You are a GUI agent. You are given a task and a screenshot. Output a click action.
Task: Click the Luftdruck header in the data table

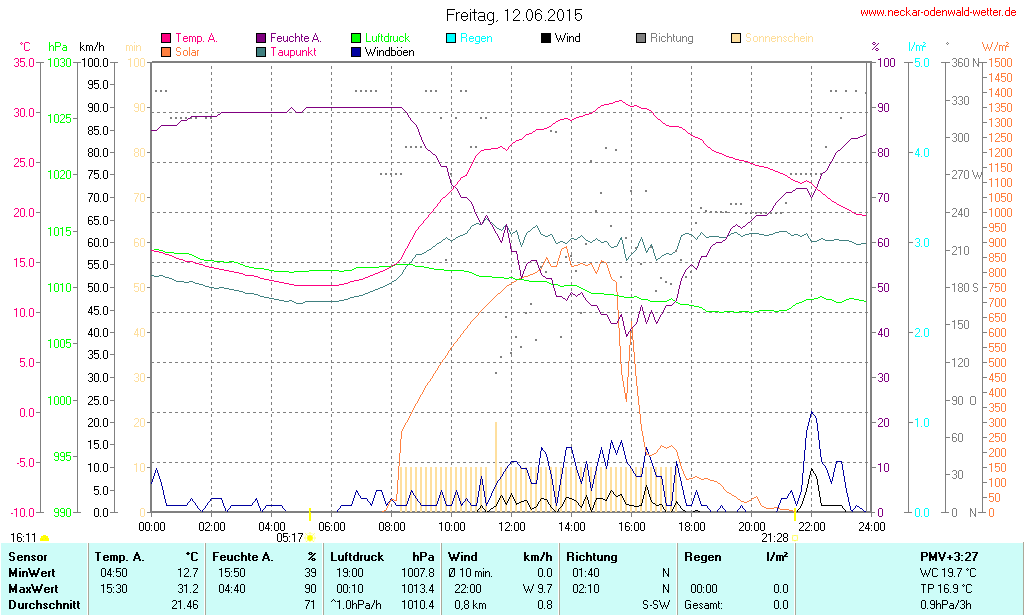[357, 556]
